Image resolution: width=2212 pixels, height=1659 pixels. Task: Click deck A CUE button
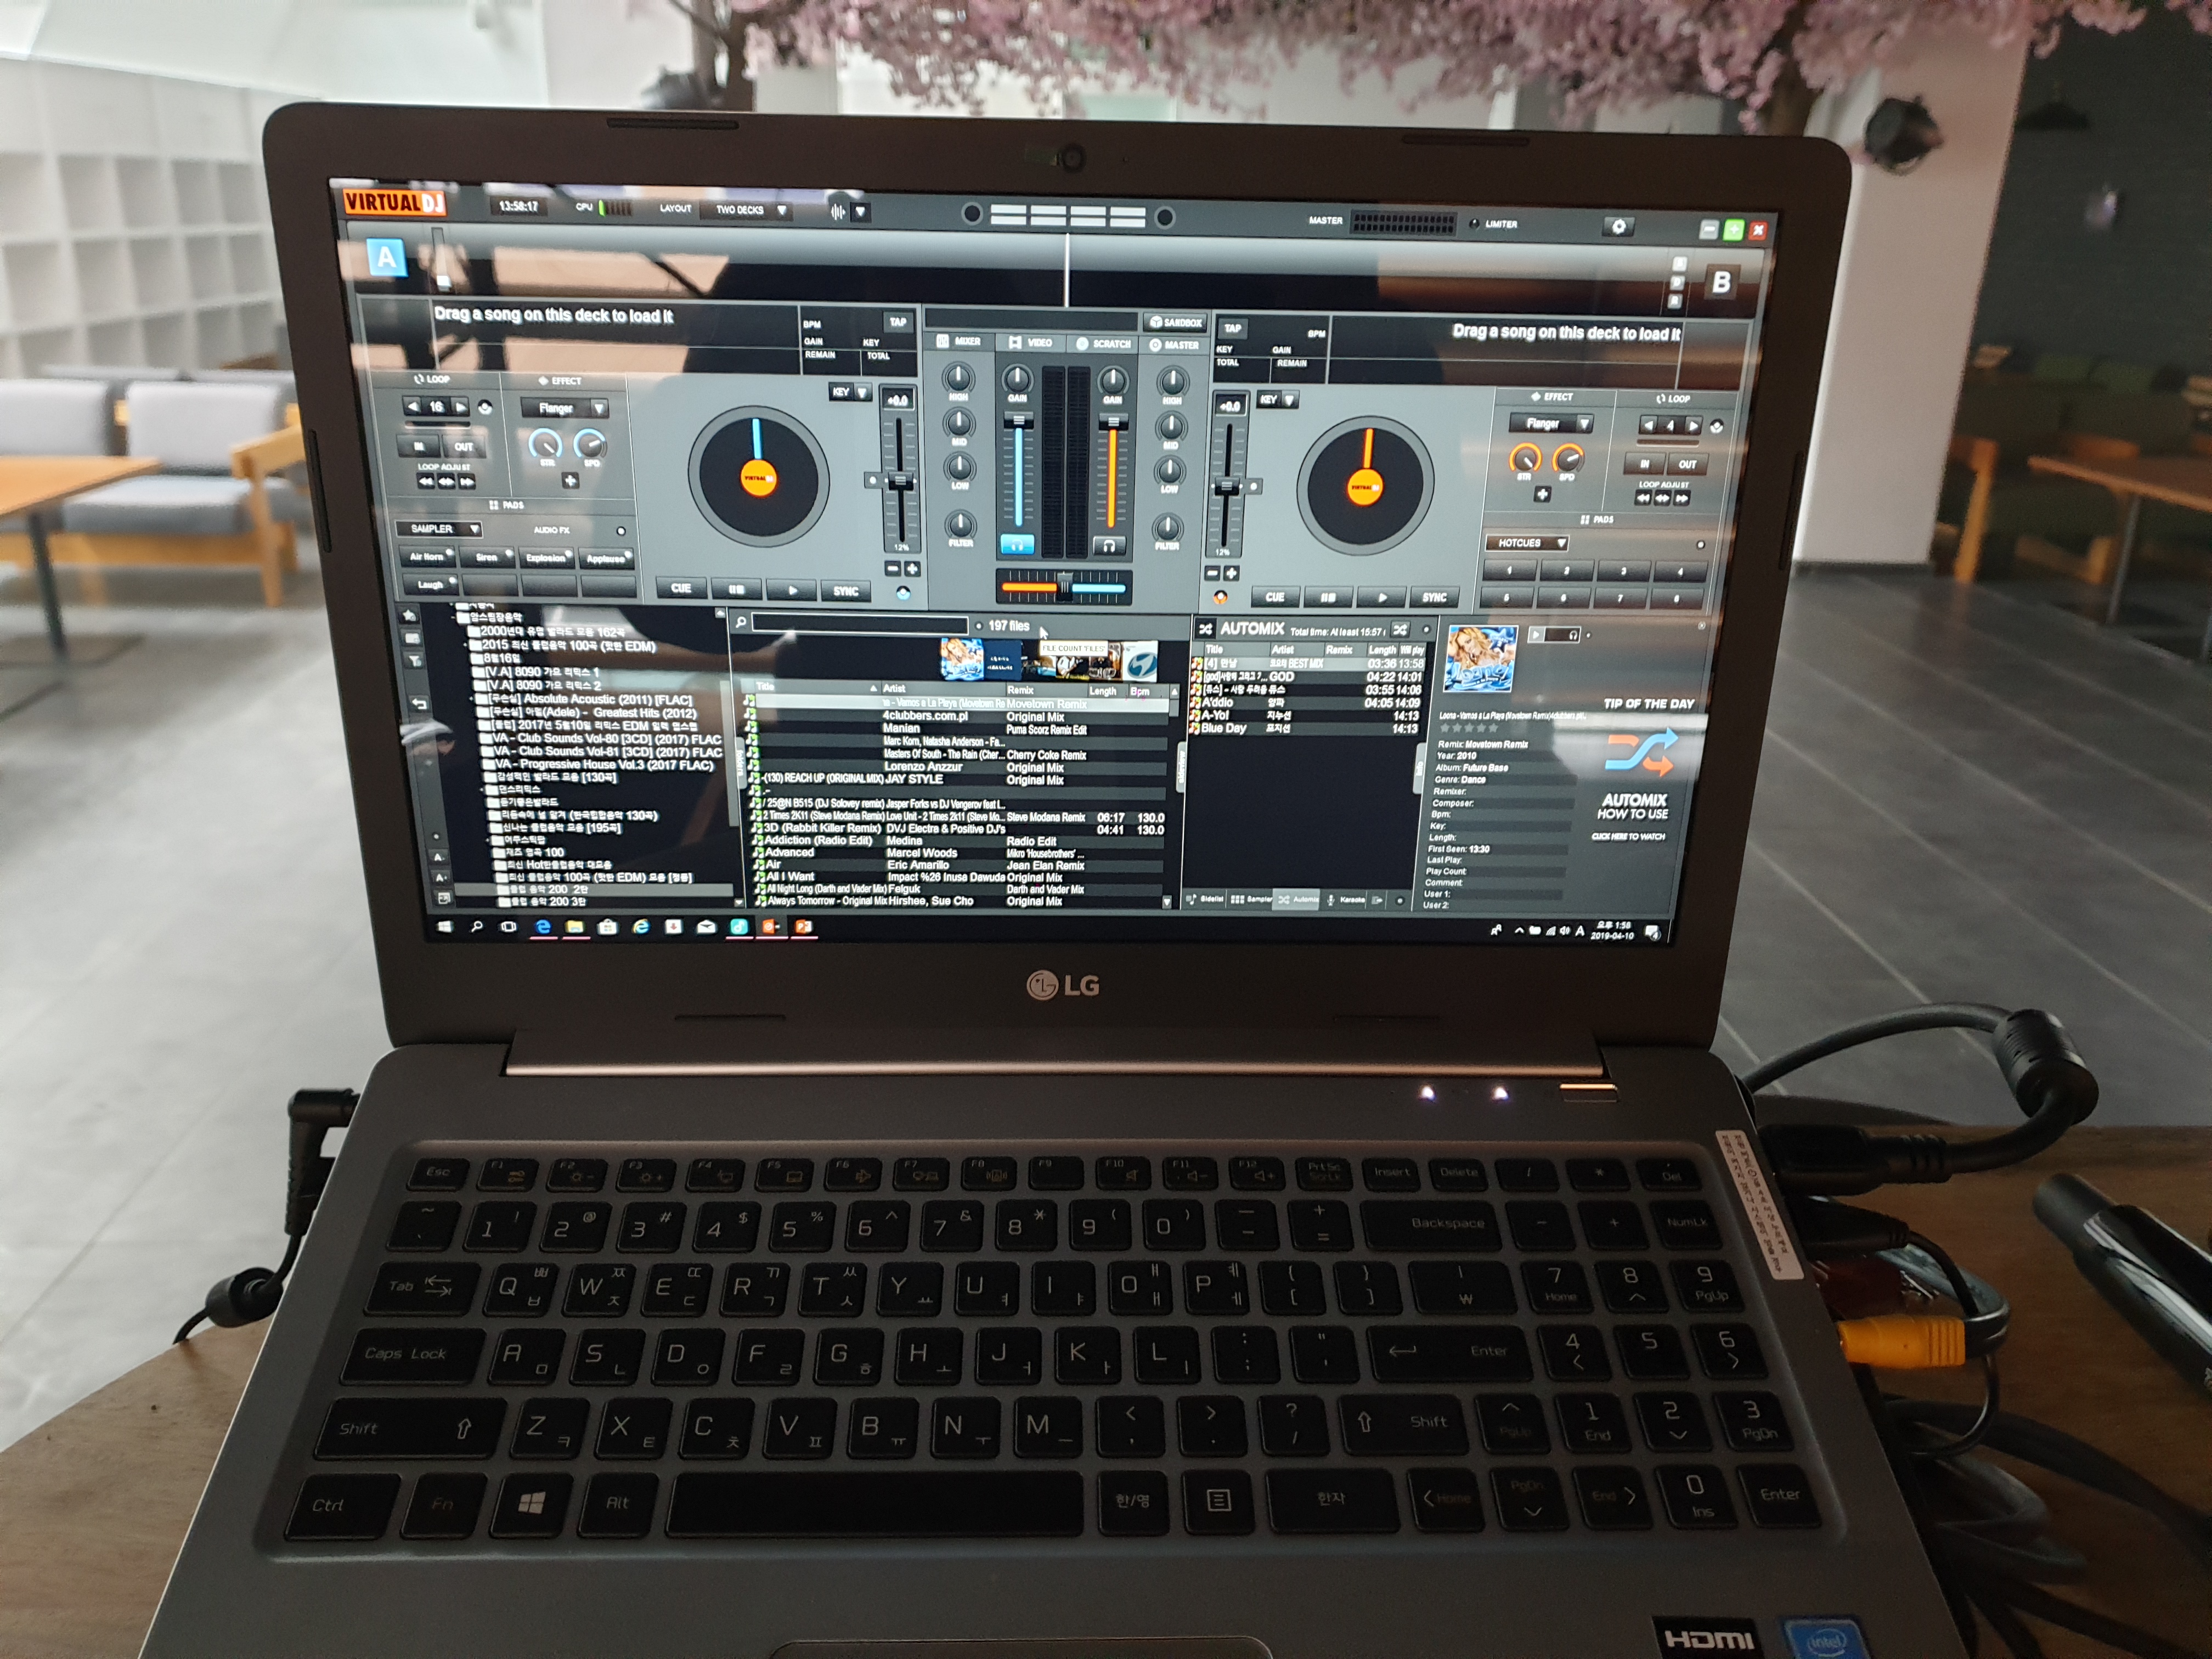pos(681,588)
